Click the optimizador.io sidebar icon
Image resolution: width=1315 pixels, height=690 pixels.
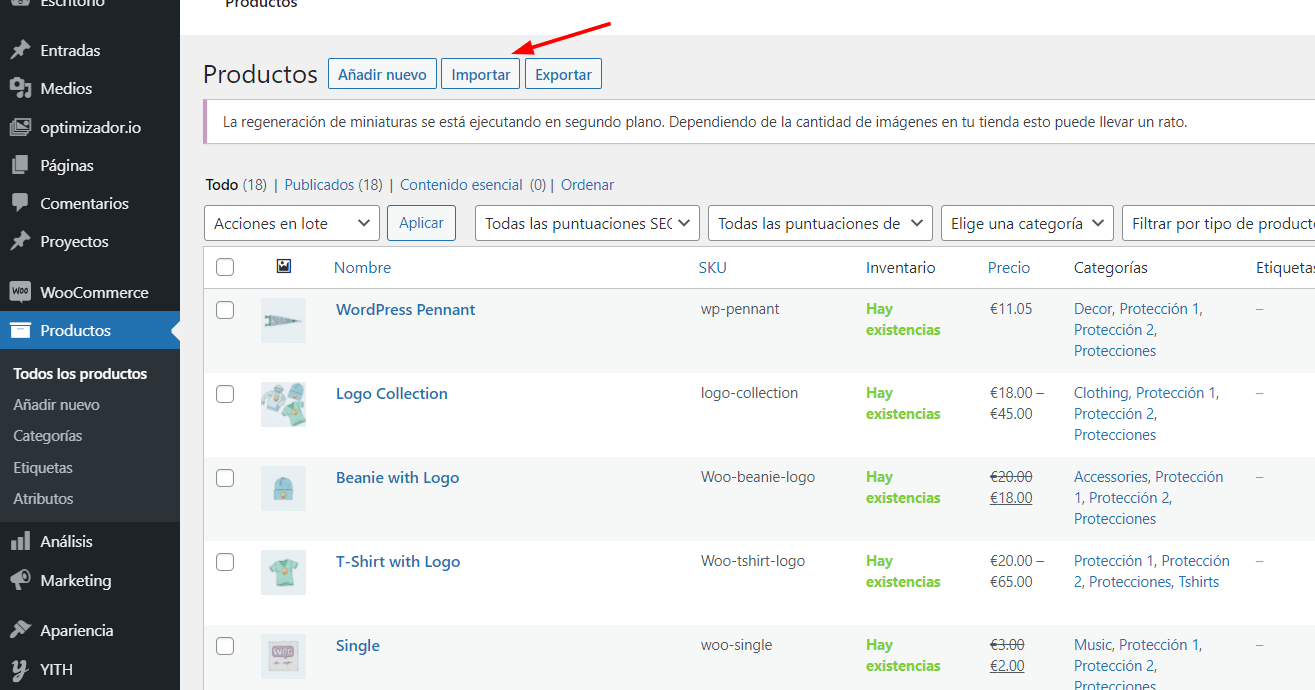tap(20, 127)
